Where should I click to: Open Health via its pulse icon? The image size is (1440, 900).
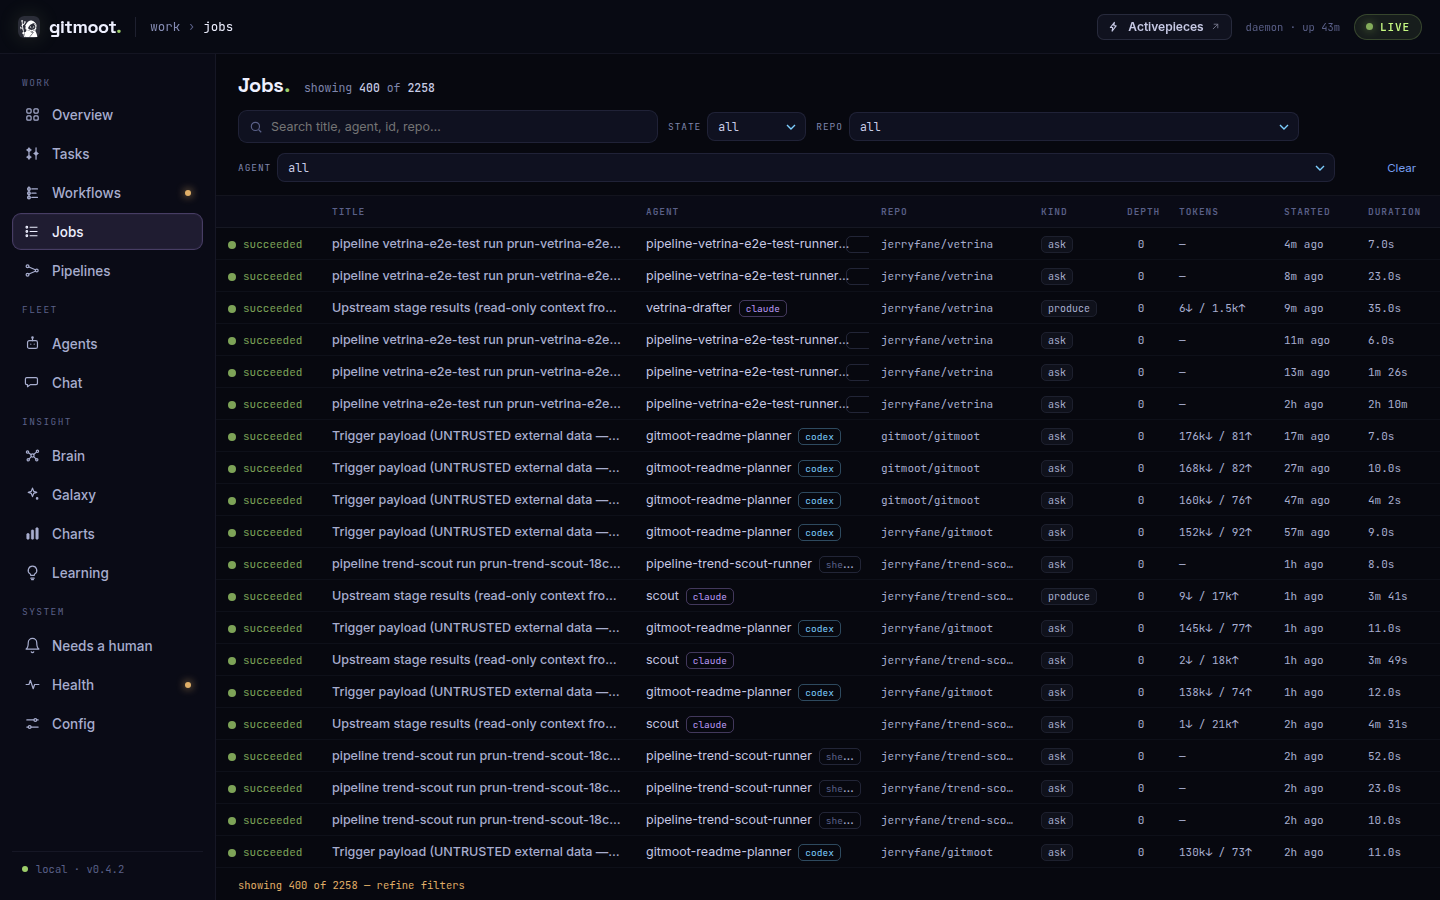coord(32,685)
